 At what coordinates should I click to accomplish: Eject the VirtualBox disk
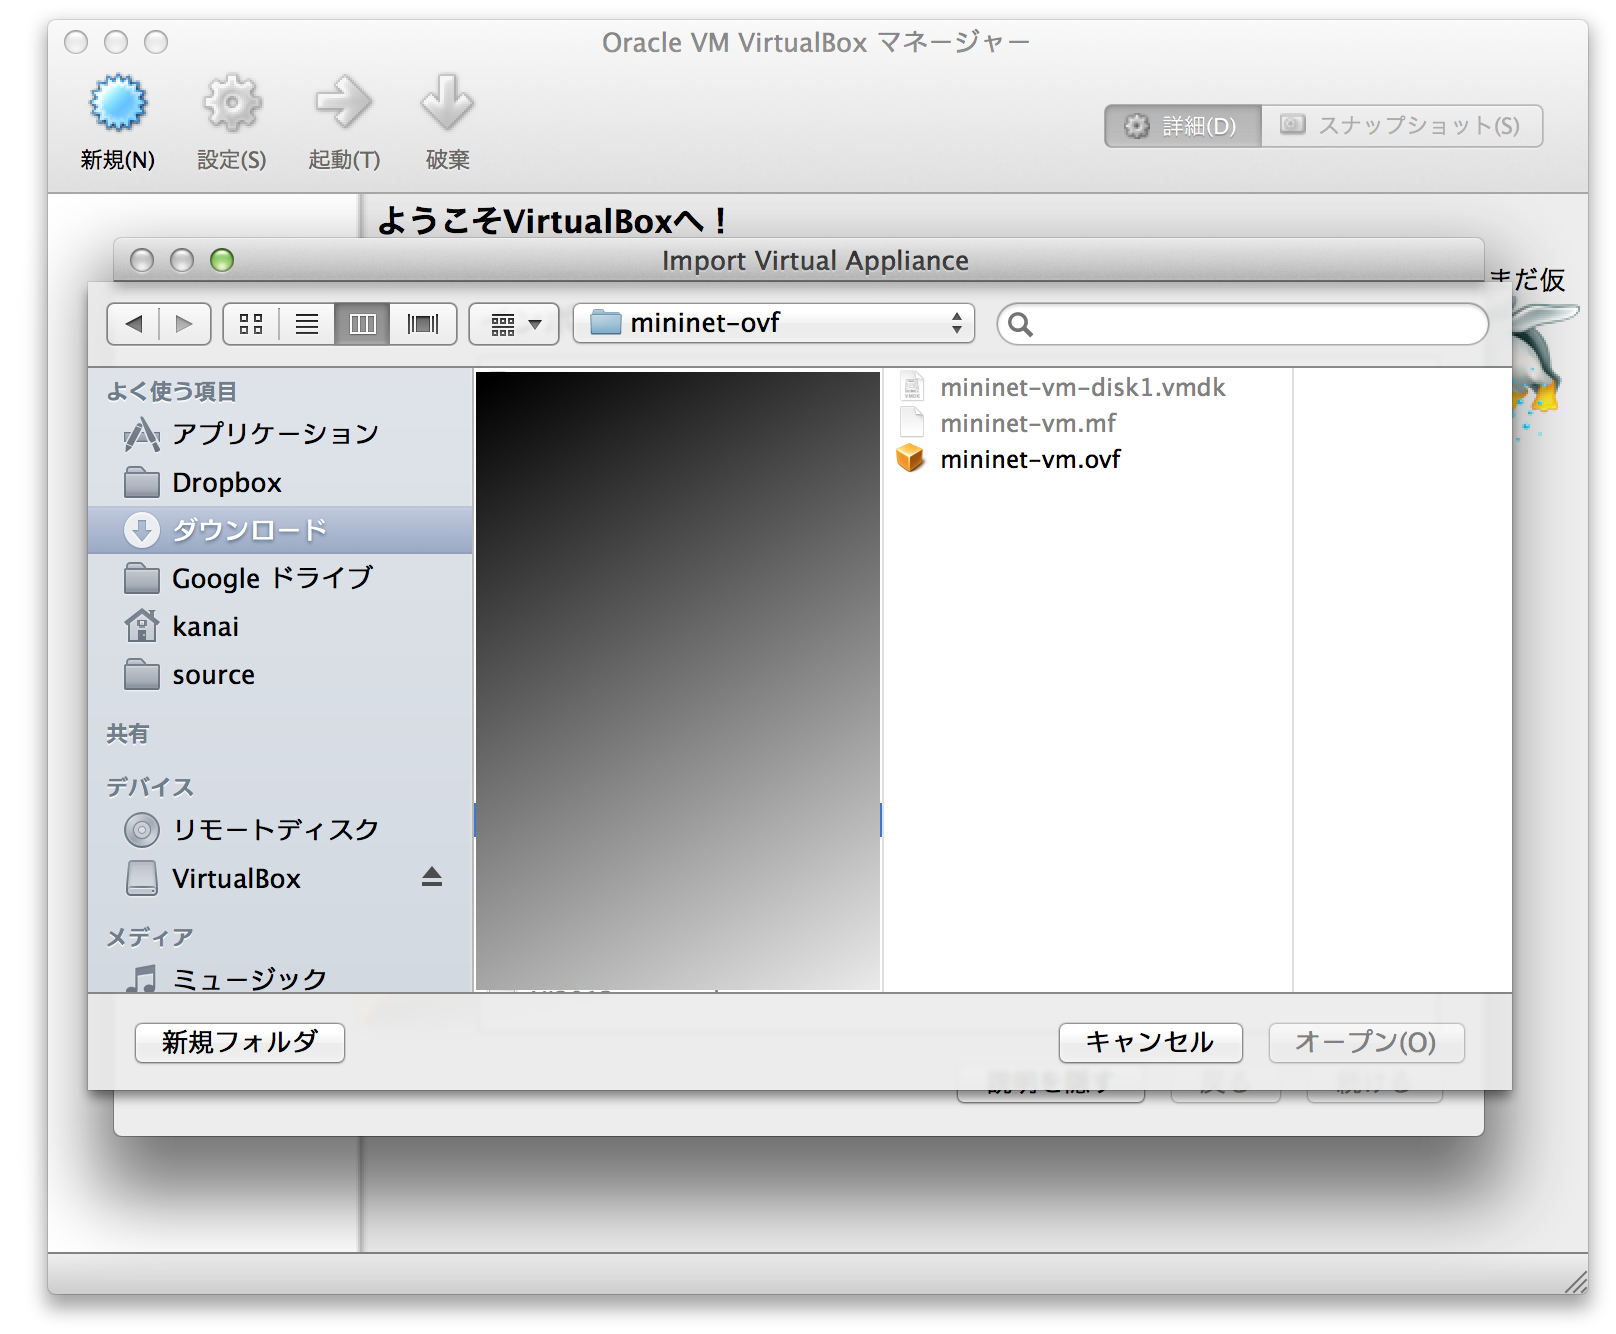tap(432, 877)
